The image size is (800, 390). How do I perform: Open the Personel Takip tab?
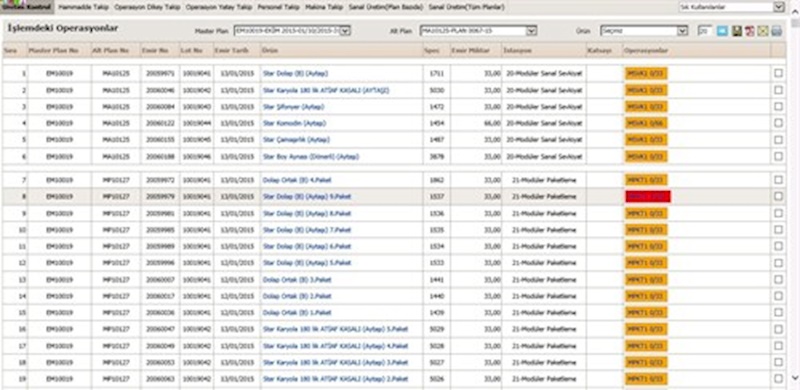point(279,8)
